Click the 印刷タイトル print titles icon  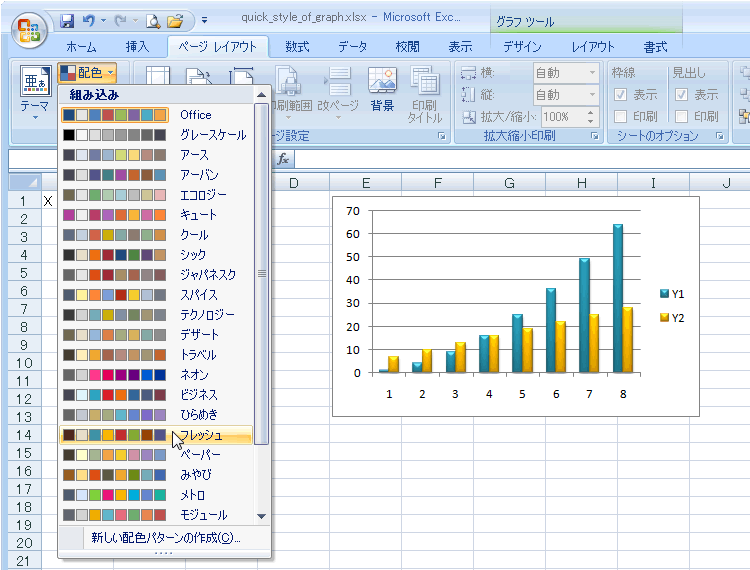pos(425,94)
